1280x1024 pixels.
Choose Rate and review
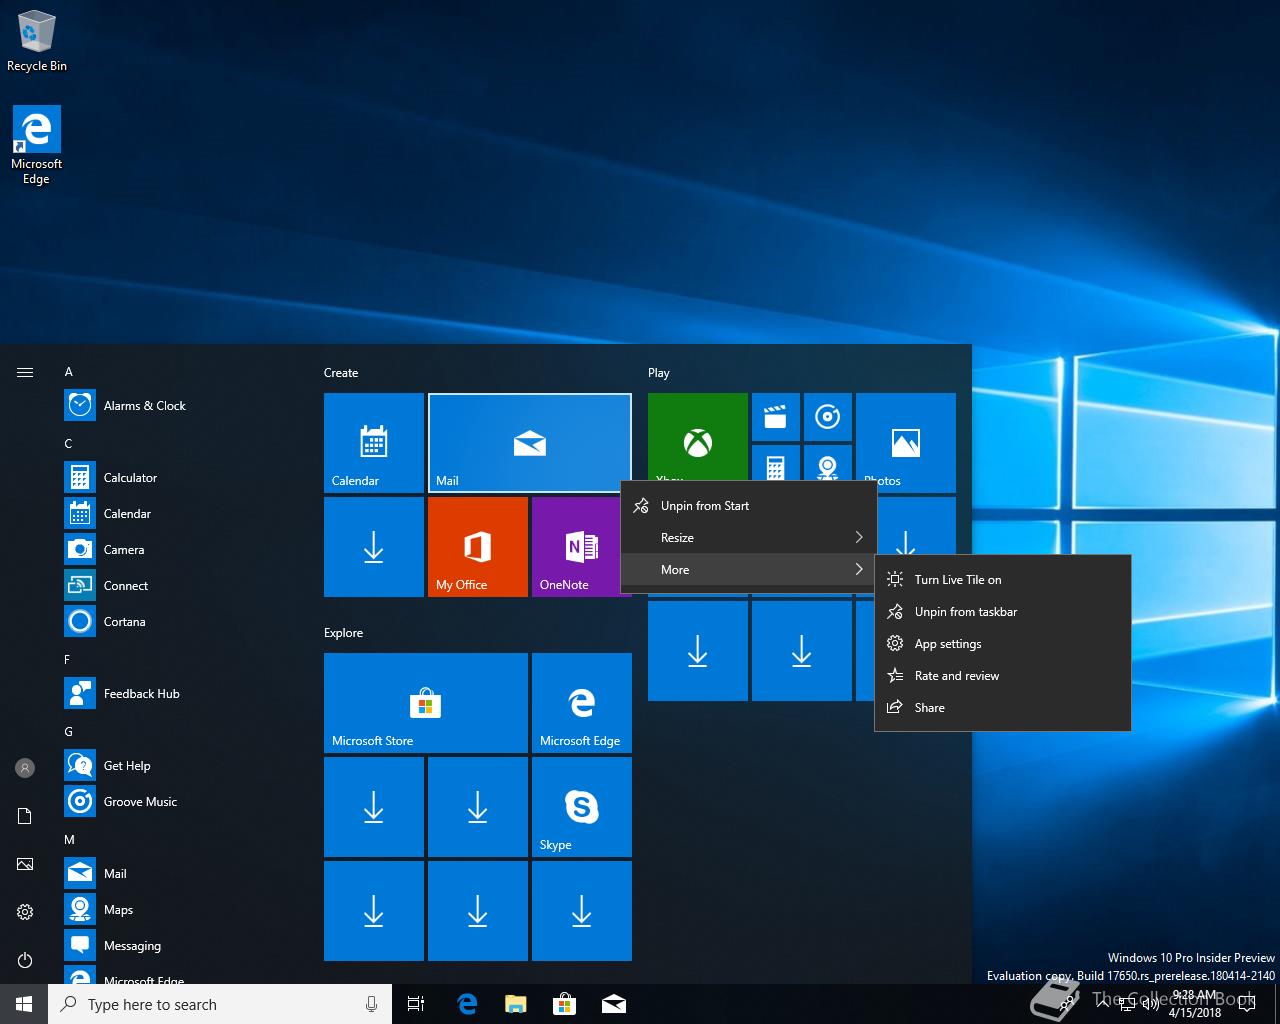click(x=1003, y=676)
